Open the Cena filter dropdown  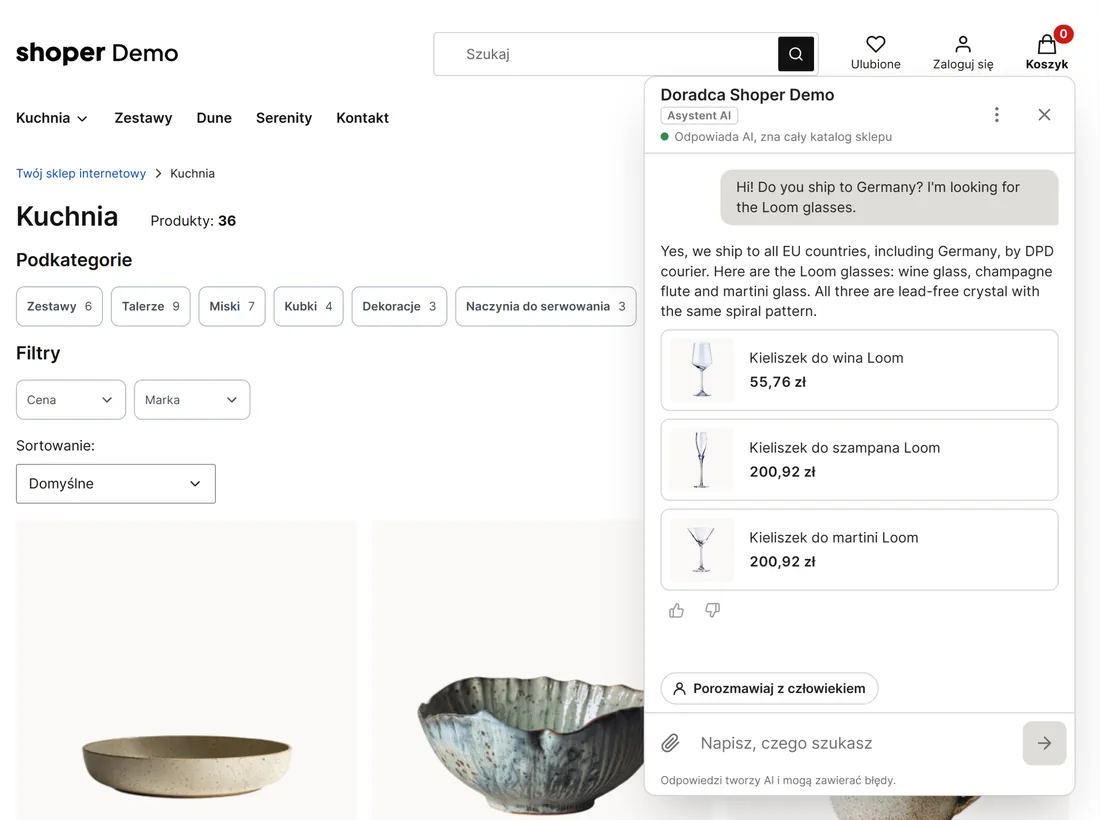[x=71, y=400]
